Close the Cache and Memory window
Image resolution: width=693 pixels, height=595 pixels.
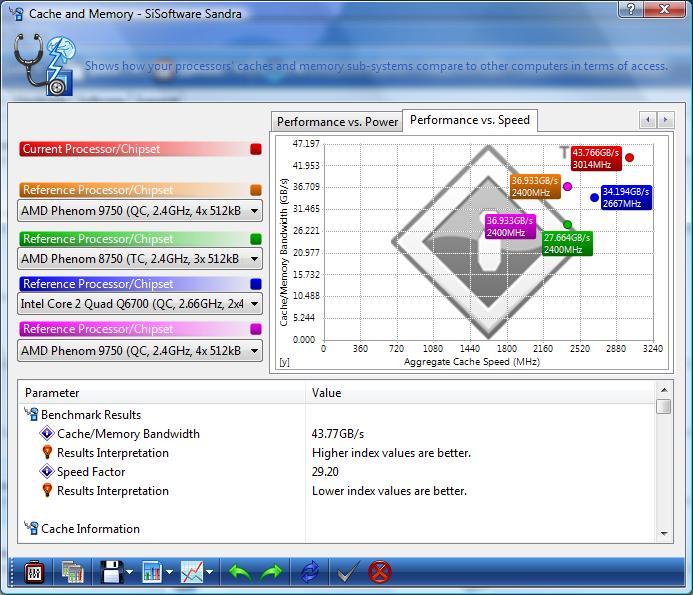[x=664, y=8]
